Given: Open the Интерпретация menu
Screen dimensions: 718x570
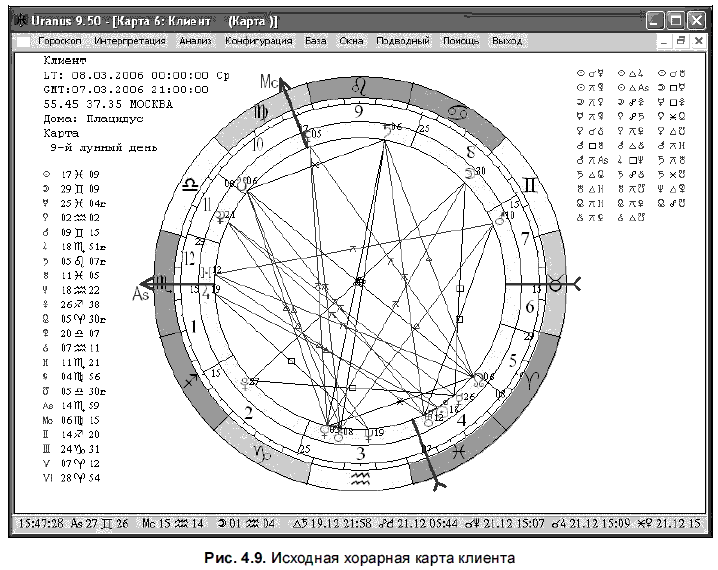Looking at the screenshot, I should (130, 41).
